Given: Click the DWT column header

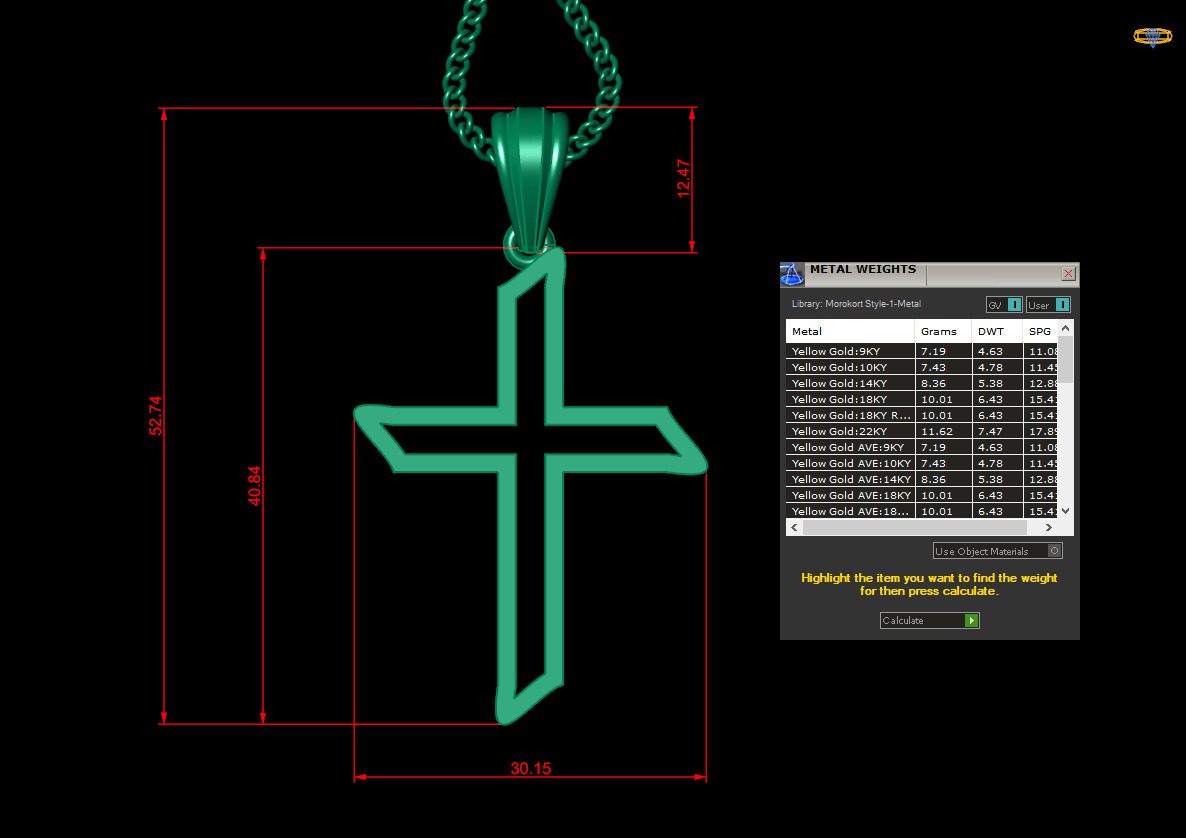Looking at the screenshot, I should point(997,331).
